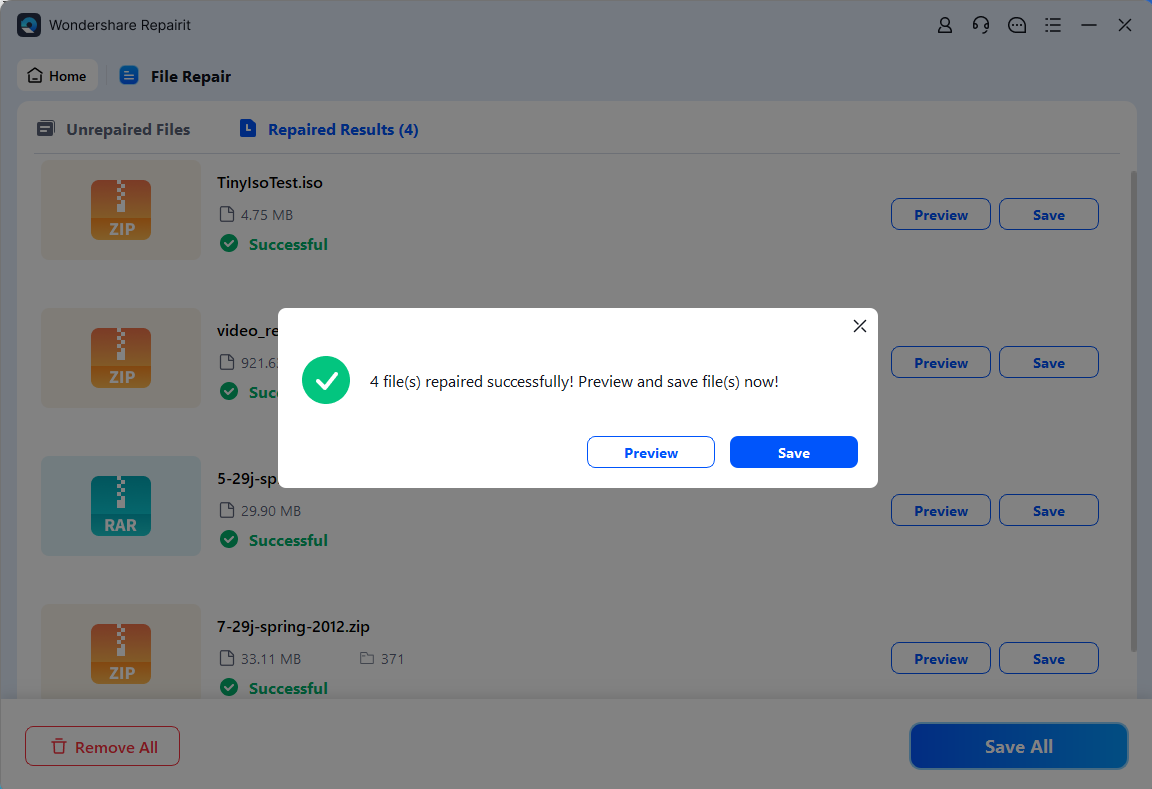Click the Save All button

[1019, 746]
